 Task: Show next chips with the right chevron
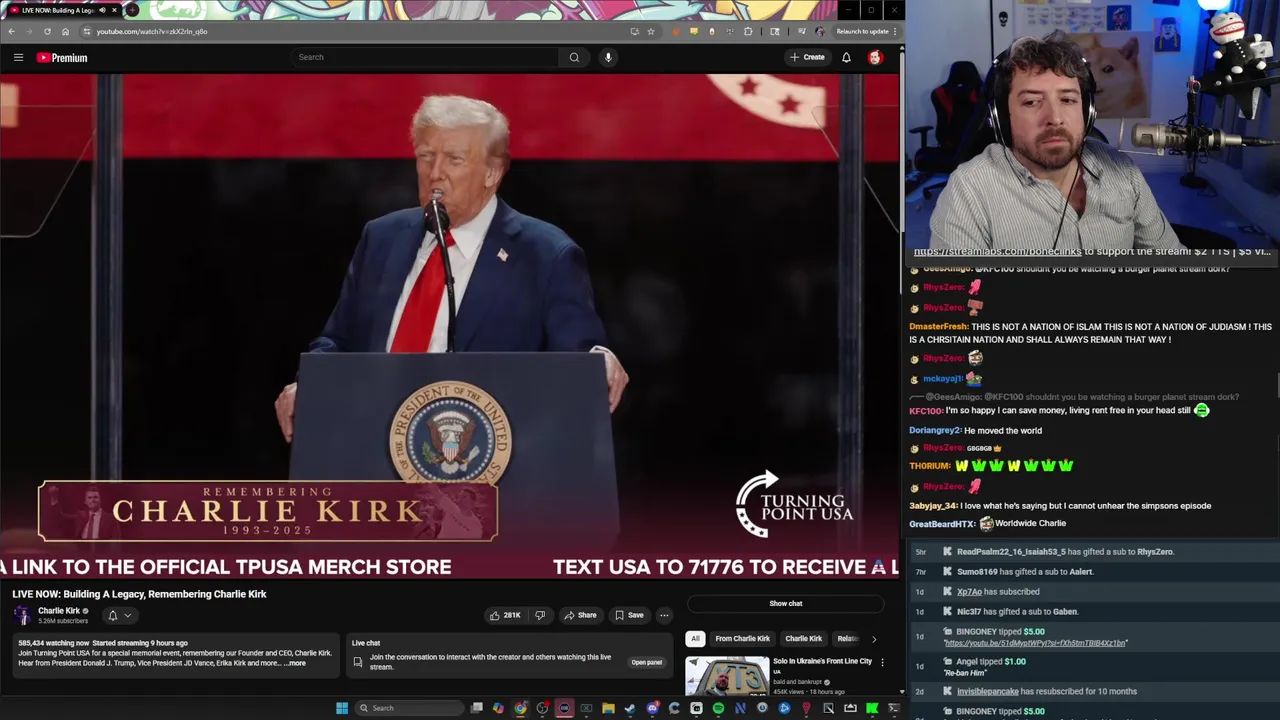coord(874,638)
